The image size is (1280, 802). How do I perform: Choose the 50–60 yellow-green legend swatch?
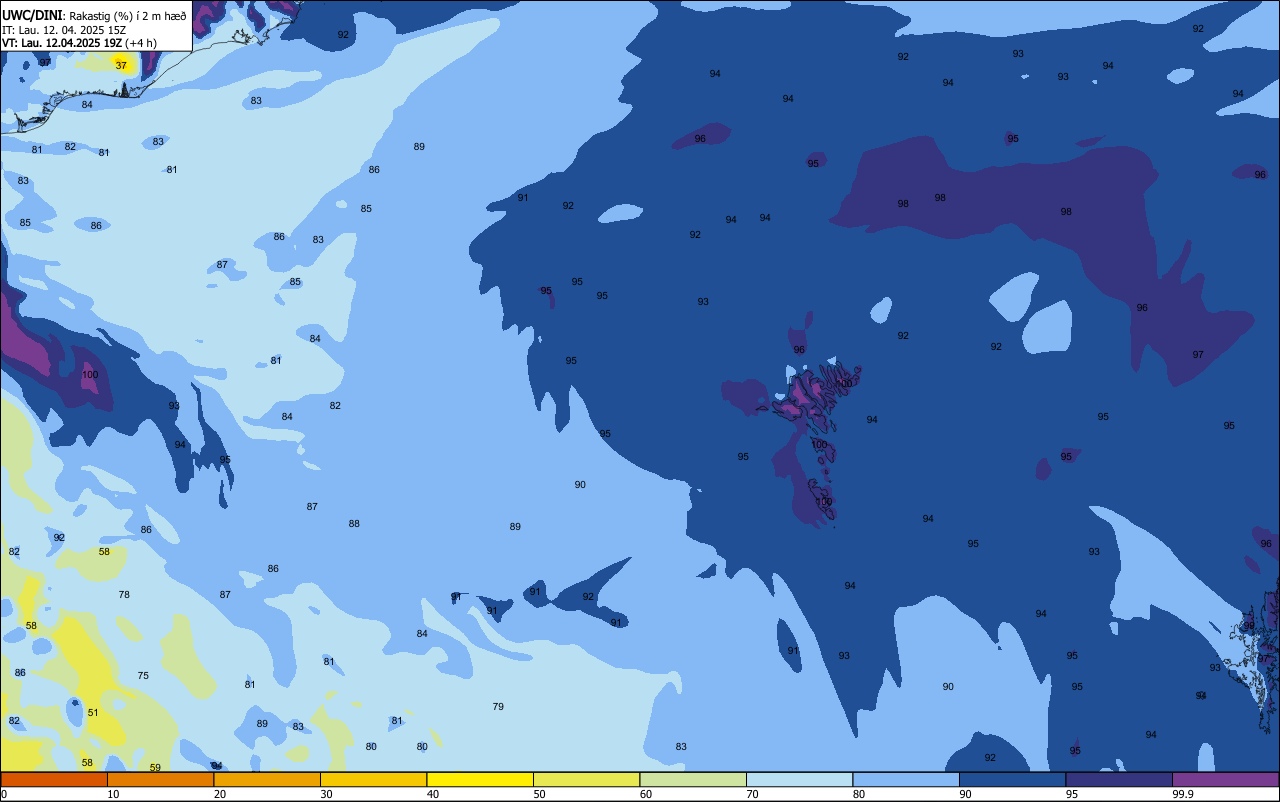pyautogui.click(x=586, y=780)
